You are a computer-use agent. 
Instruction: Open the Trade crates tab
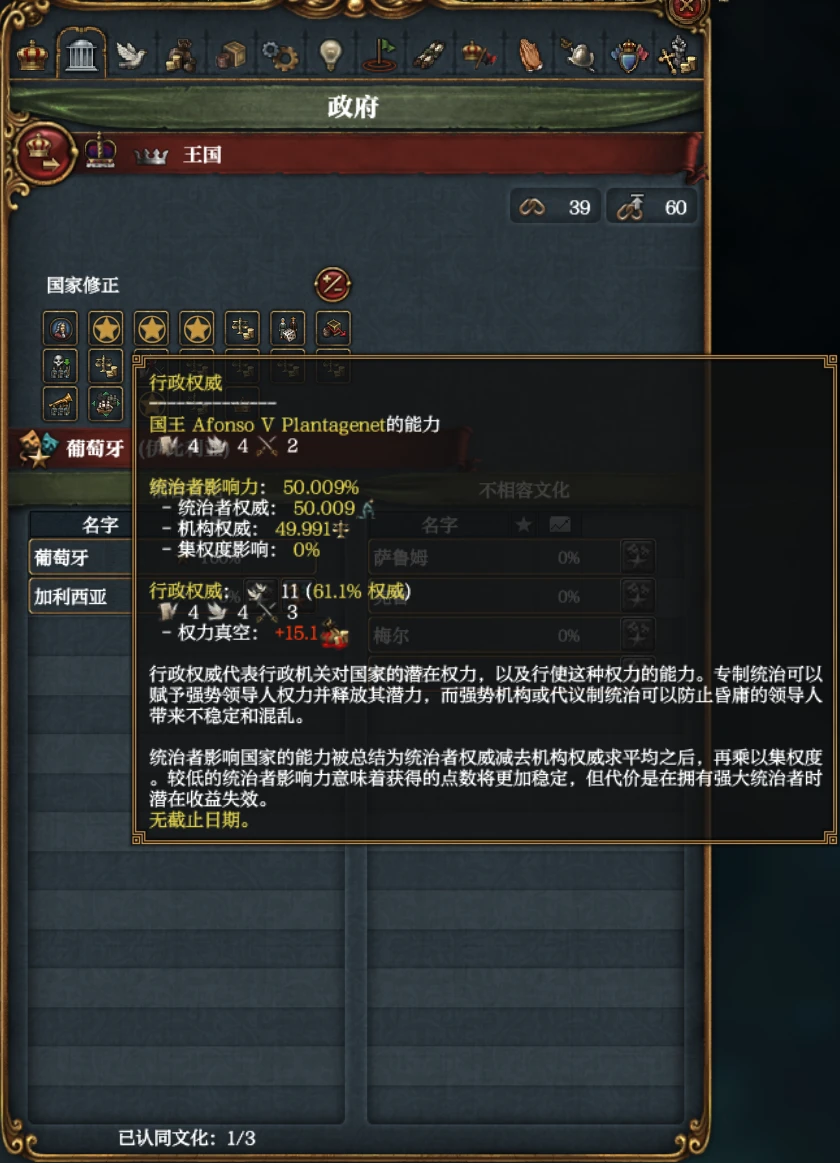231,56
